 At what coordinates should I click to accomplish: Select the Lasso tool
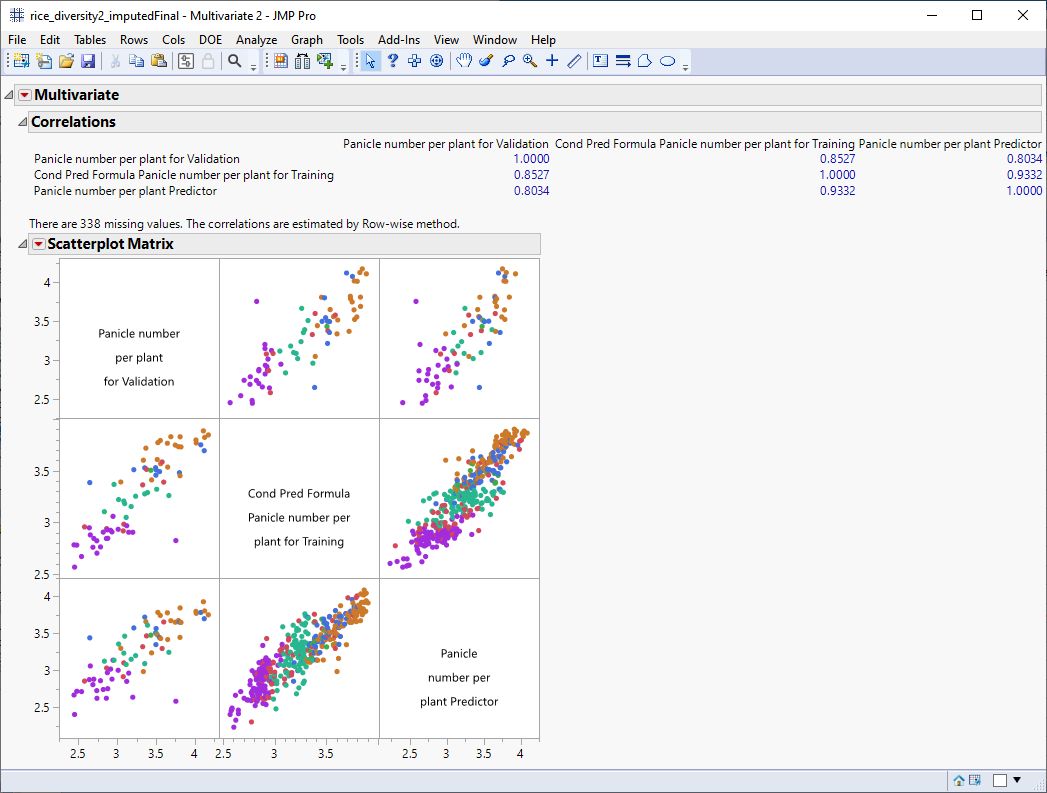(x=508, y=62)
